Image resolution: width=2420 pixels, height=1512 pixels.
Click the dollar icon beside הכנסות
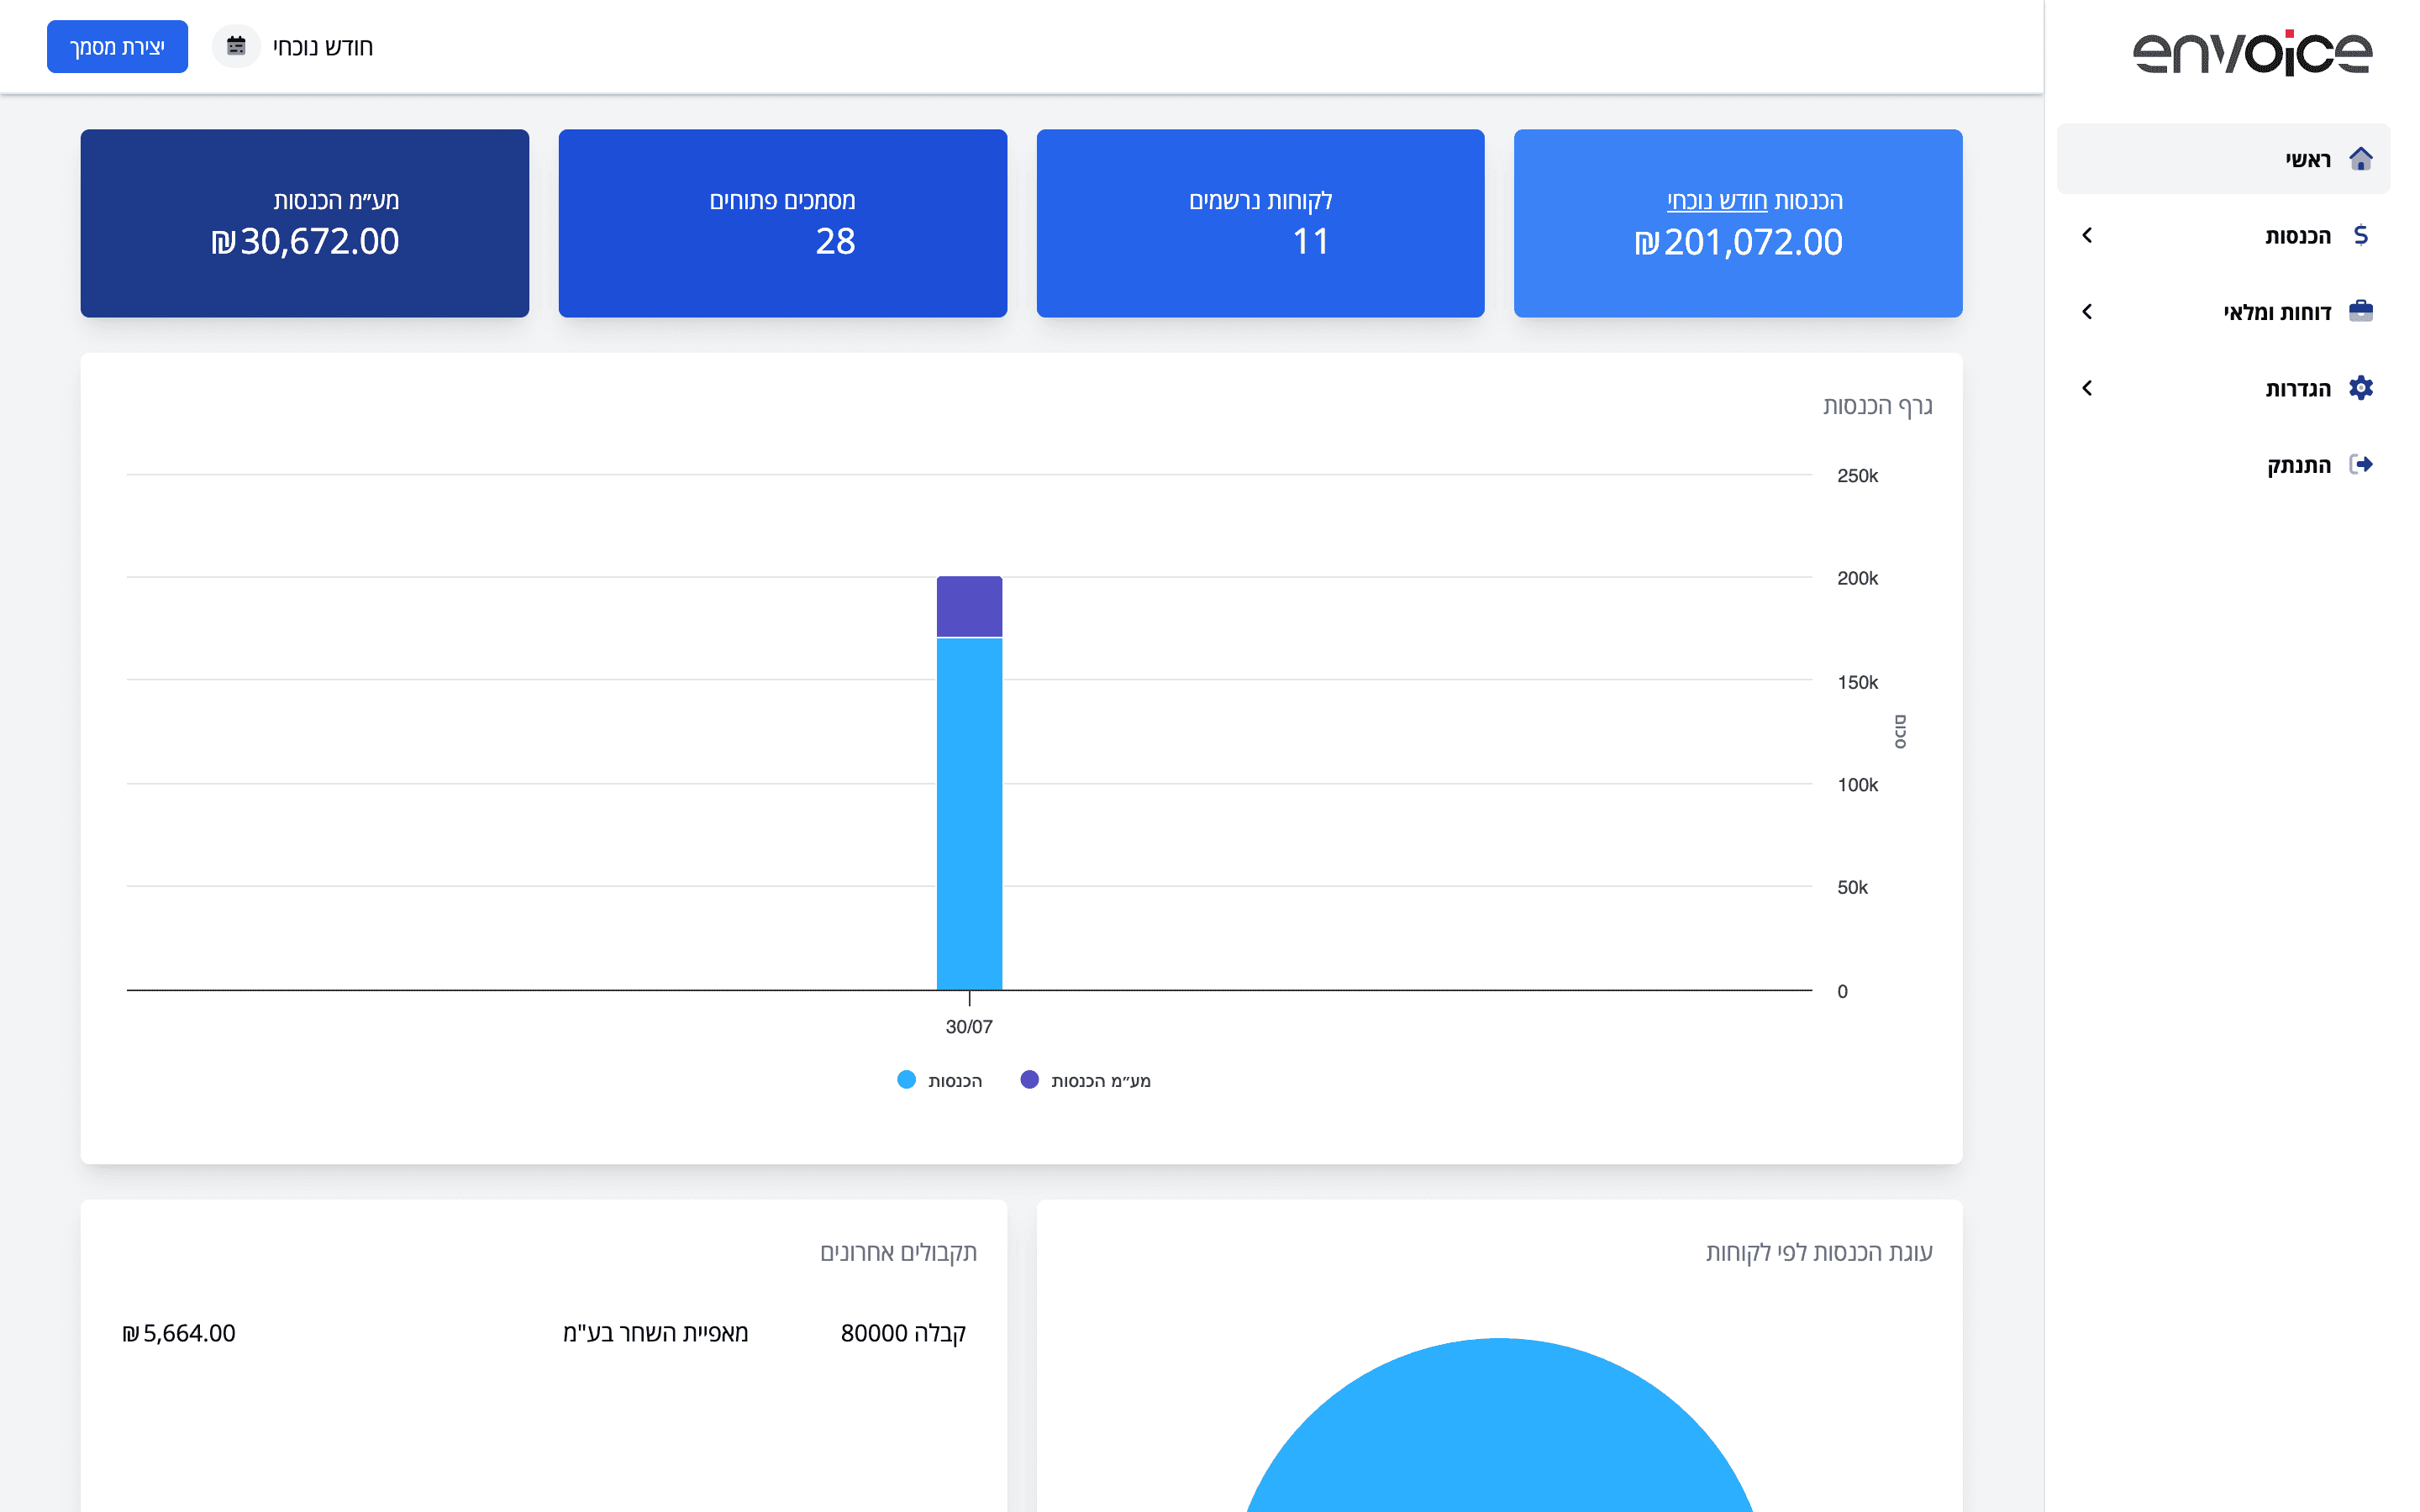tap(2360, 235)
